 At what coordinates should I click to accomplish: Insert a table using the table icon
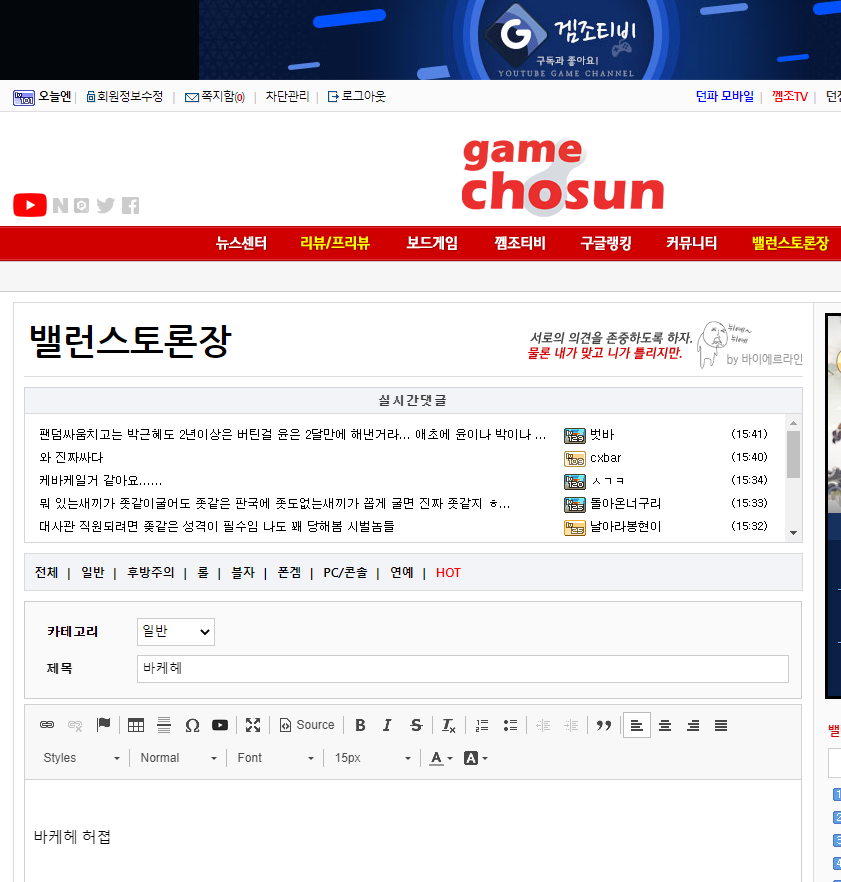pos(136,725)
